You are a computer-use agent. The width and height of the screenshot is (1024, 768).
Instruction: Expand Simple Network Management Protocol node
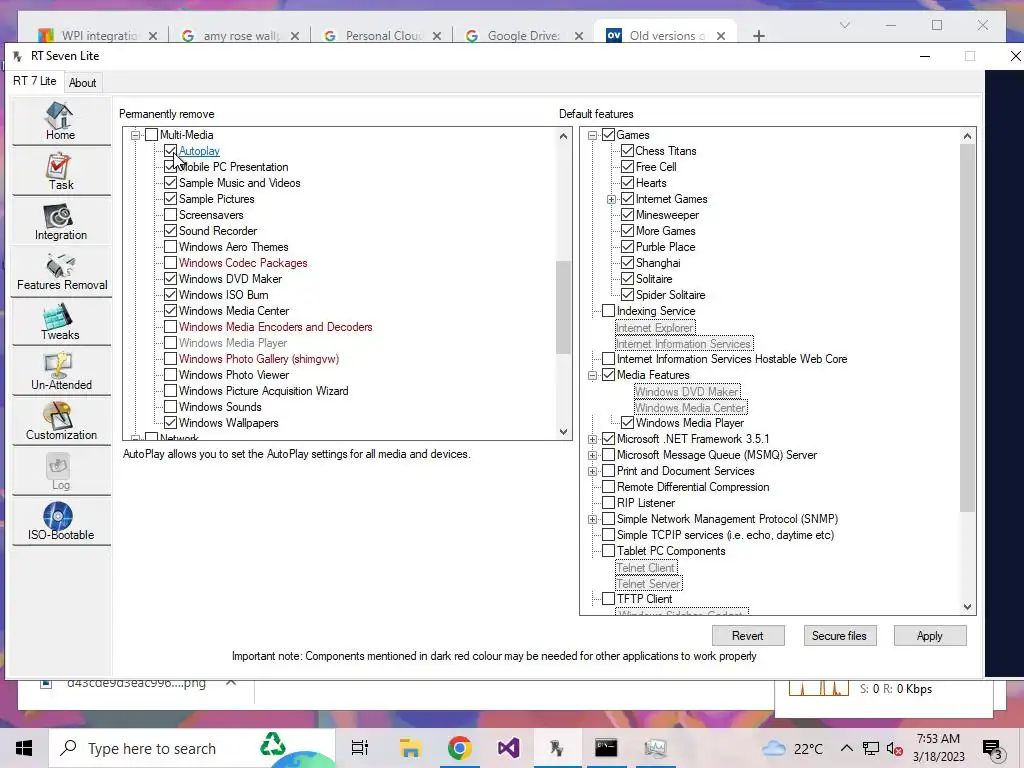(x=592, y=519)
